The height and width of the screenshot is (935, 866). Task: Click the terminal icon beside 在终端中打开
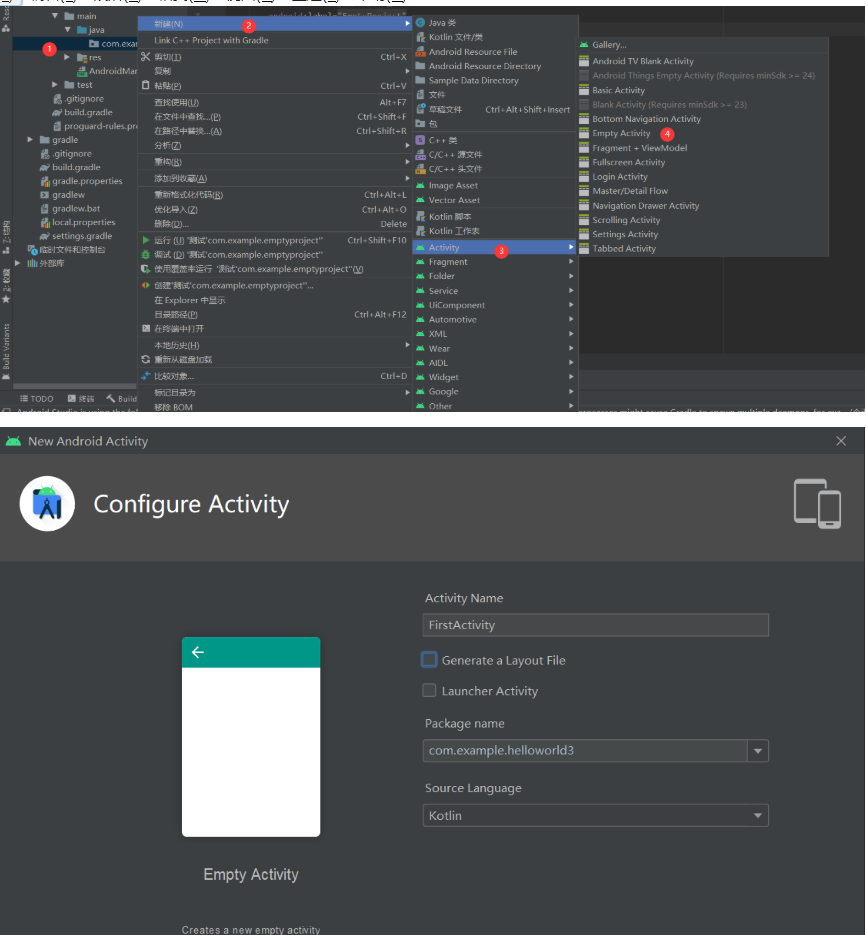coord(146,329)
